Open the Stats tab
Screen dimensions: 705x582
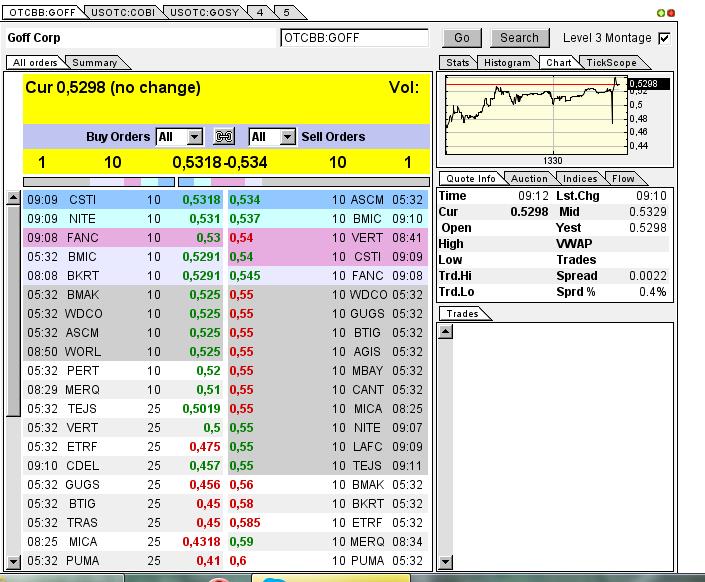(458, 63)
